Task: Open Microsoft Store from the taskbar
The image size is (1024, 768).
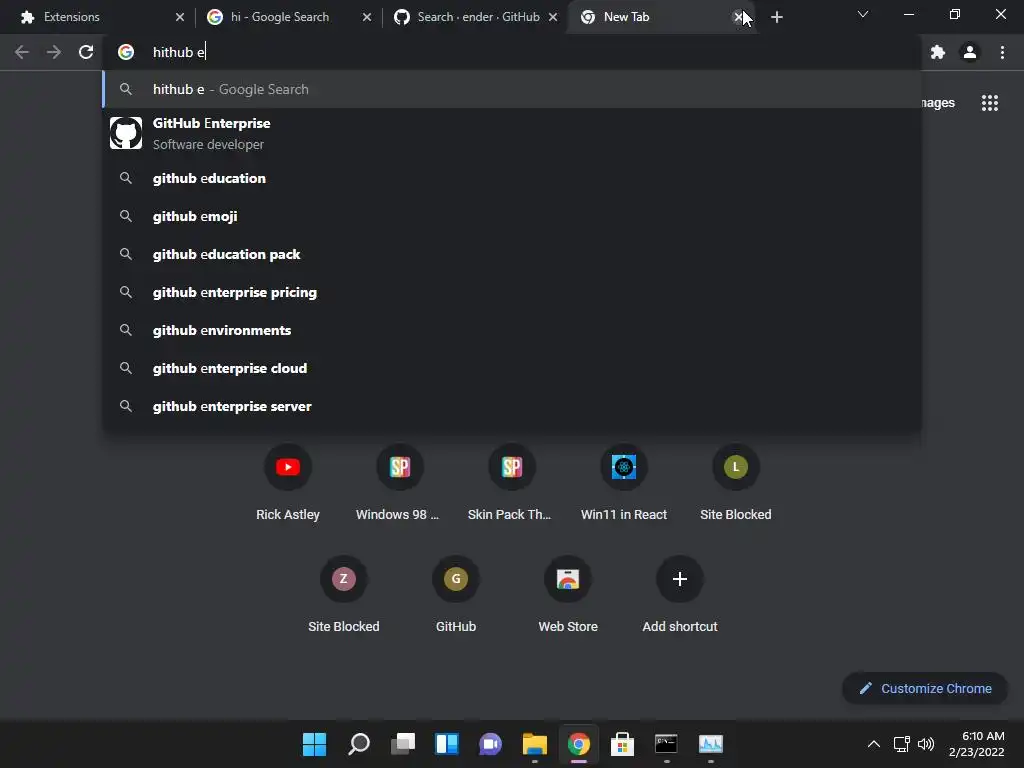Action: (x=622, y=744)
